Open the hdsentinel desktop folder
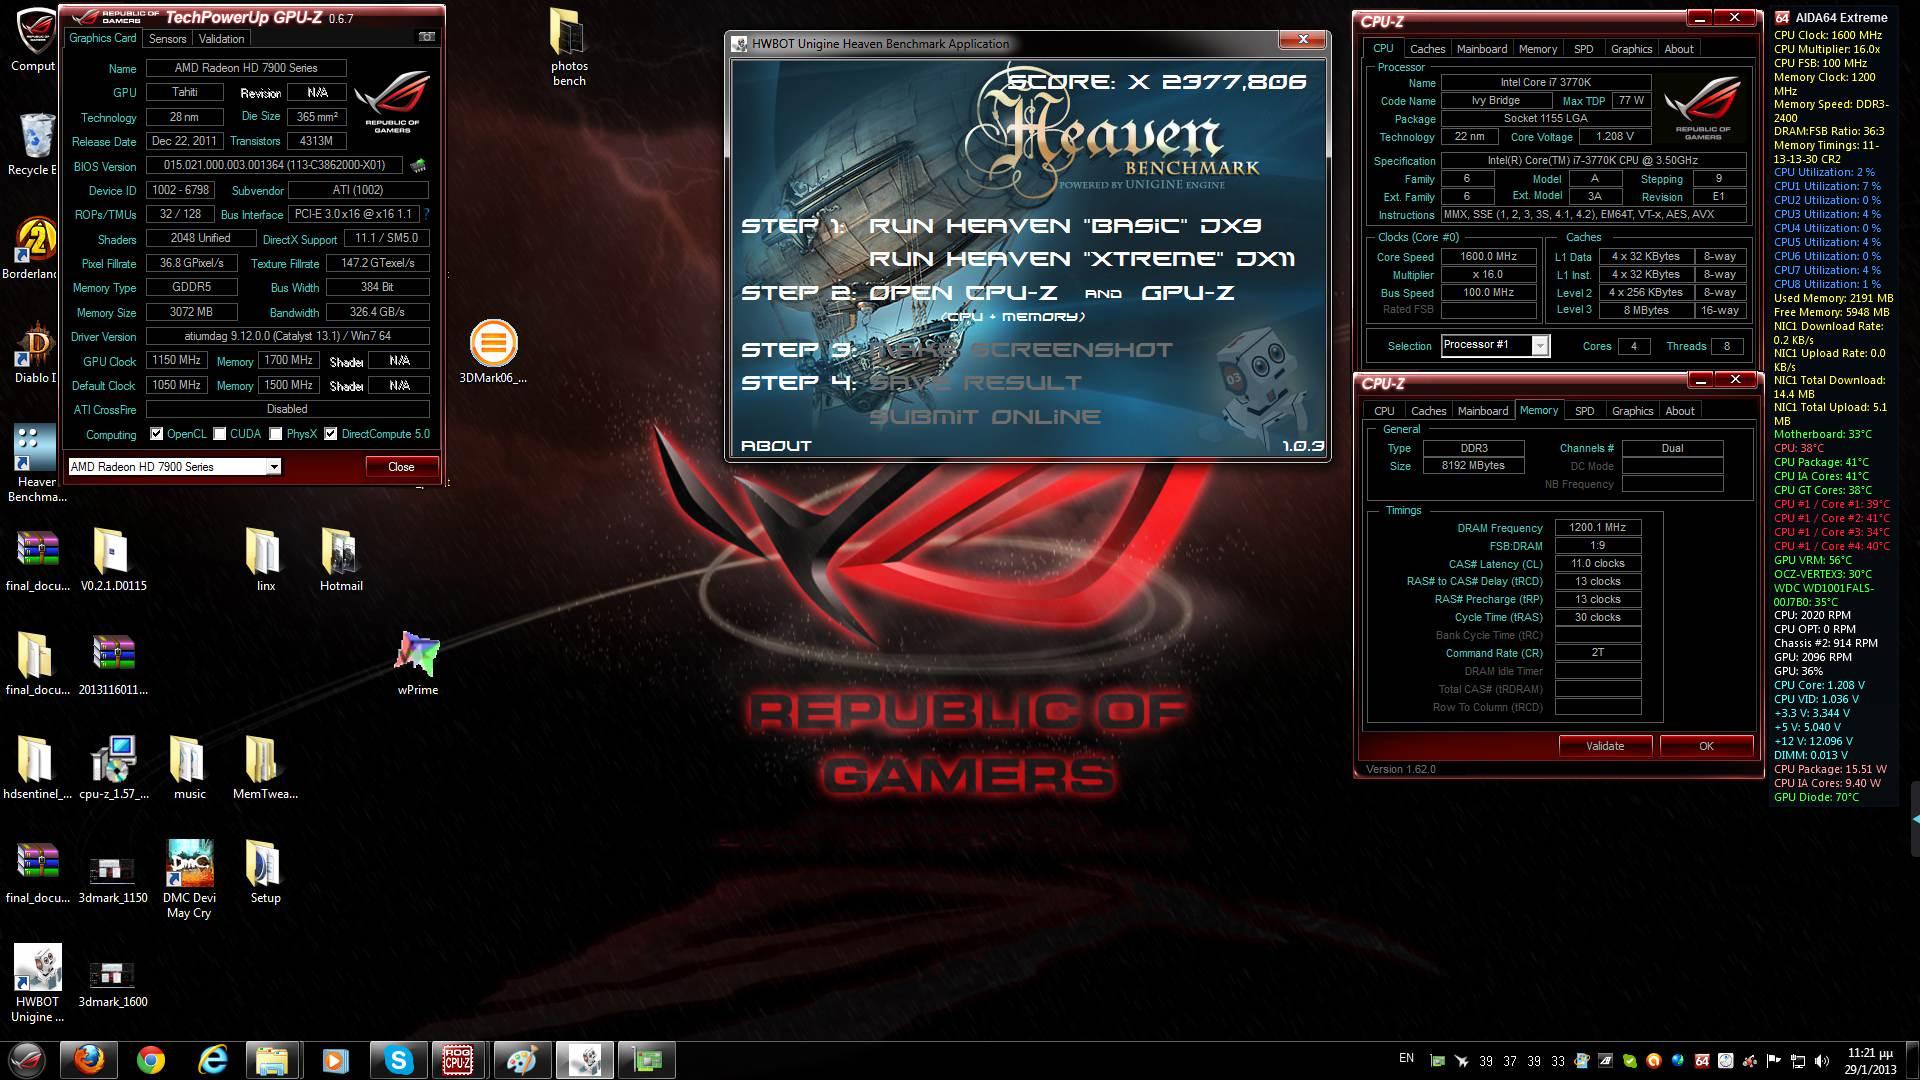The image size is (1920, 1080). point(37,767)
